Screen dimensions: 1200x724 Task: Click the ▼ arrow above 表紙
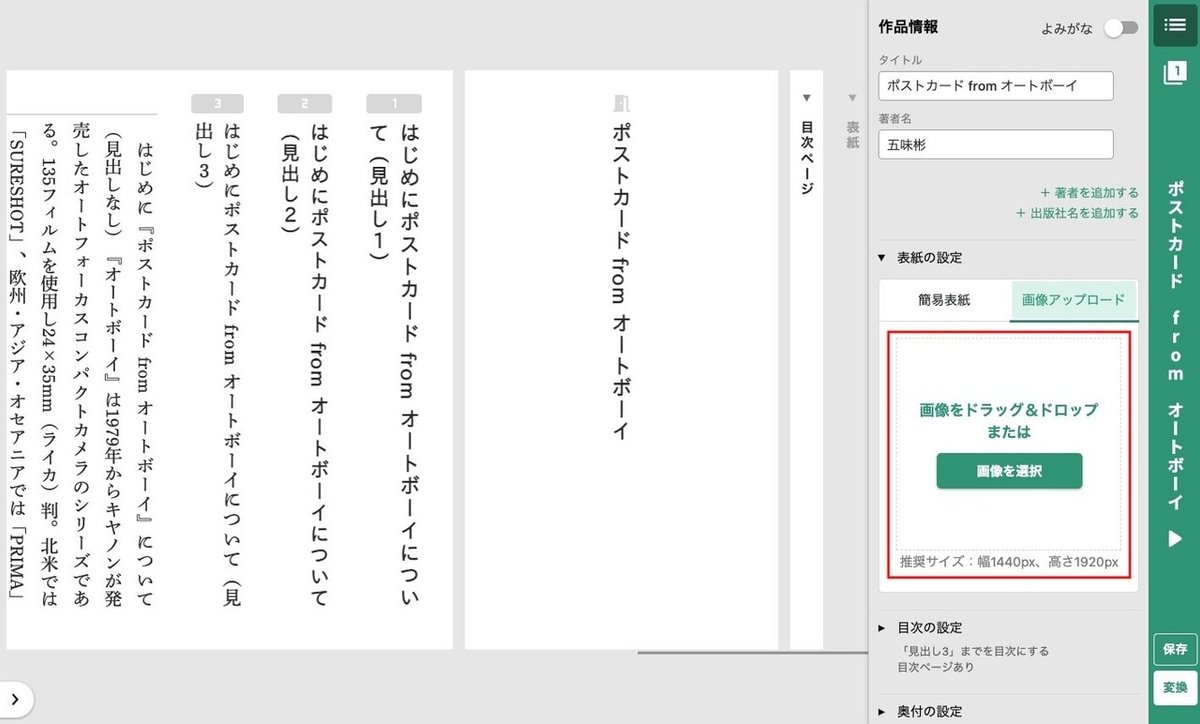coord(852,98)
